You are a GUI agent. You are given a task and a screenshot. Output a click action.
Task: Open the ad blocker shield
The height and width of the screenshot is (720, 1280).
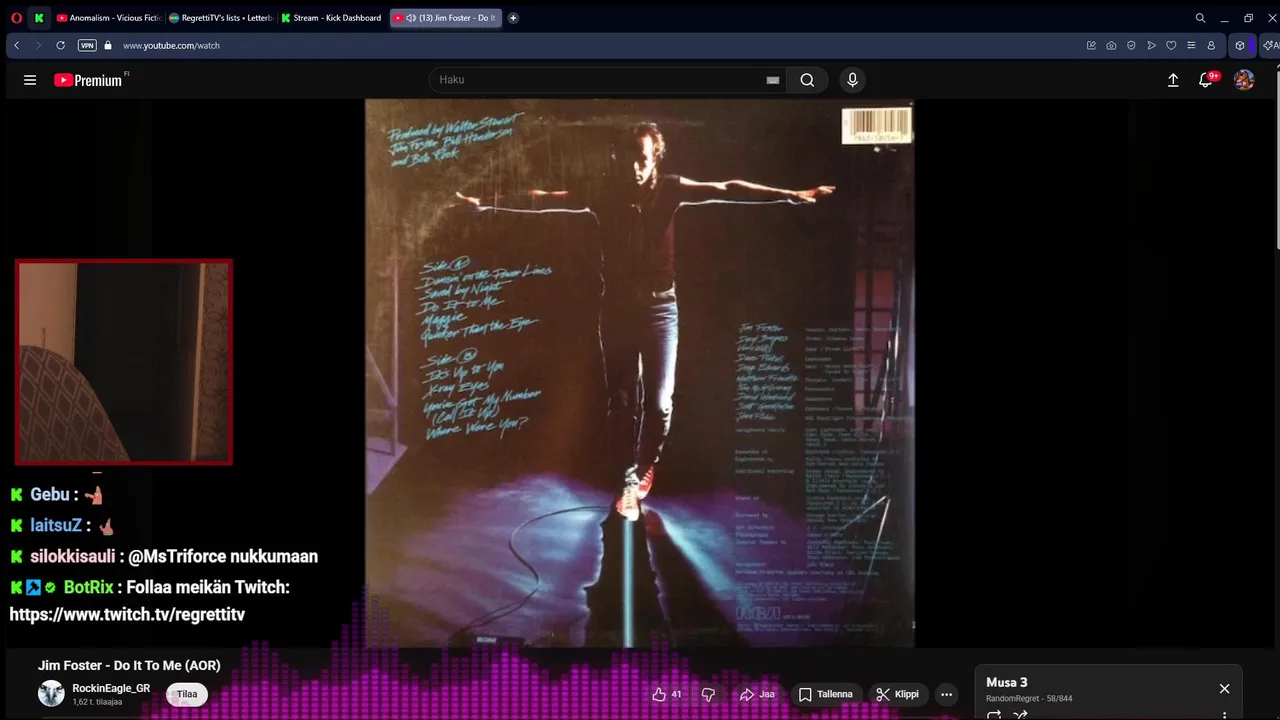(1131, 45)
